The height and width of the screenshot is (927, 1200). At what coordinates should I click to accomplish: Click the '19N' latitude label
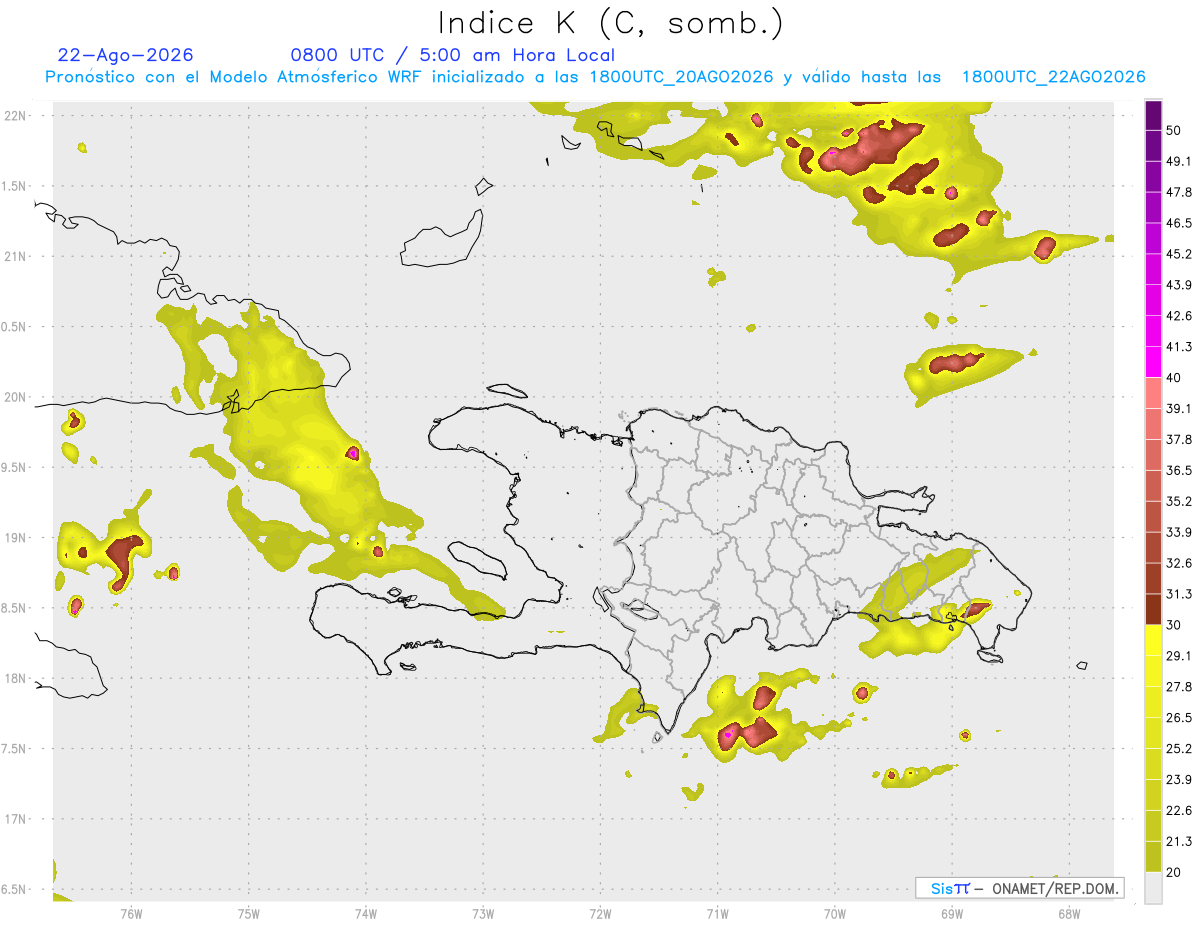coord(15,537)
